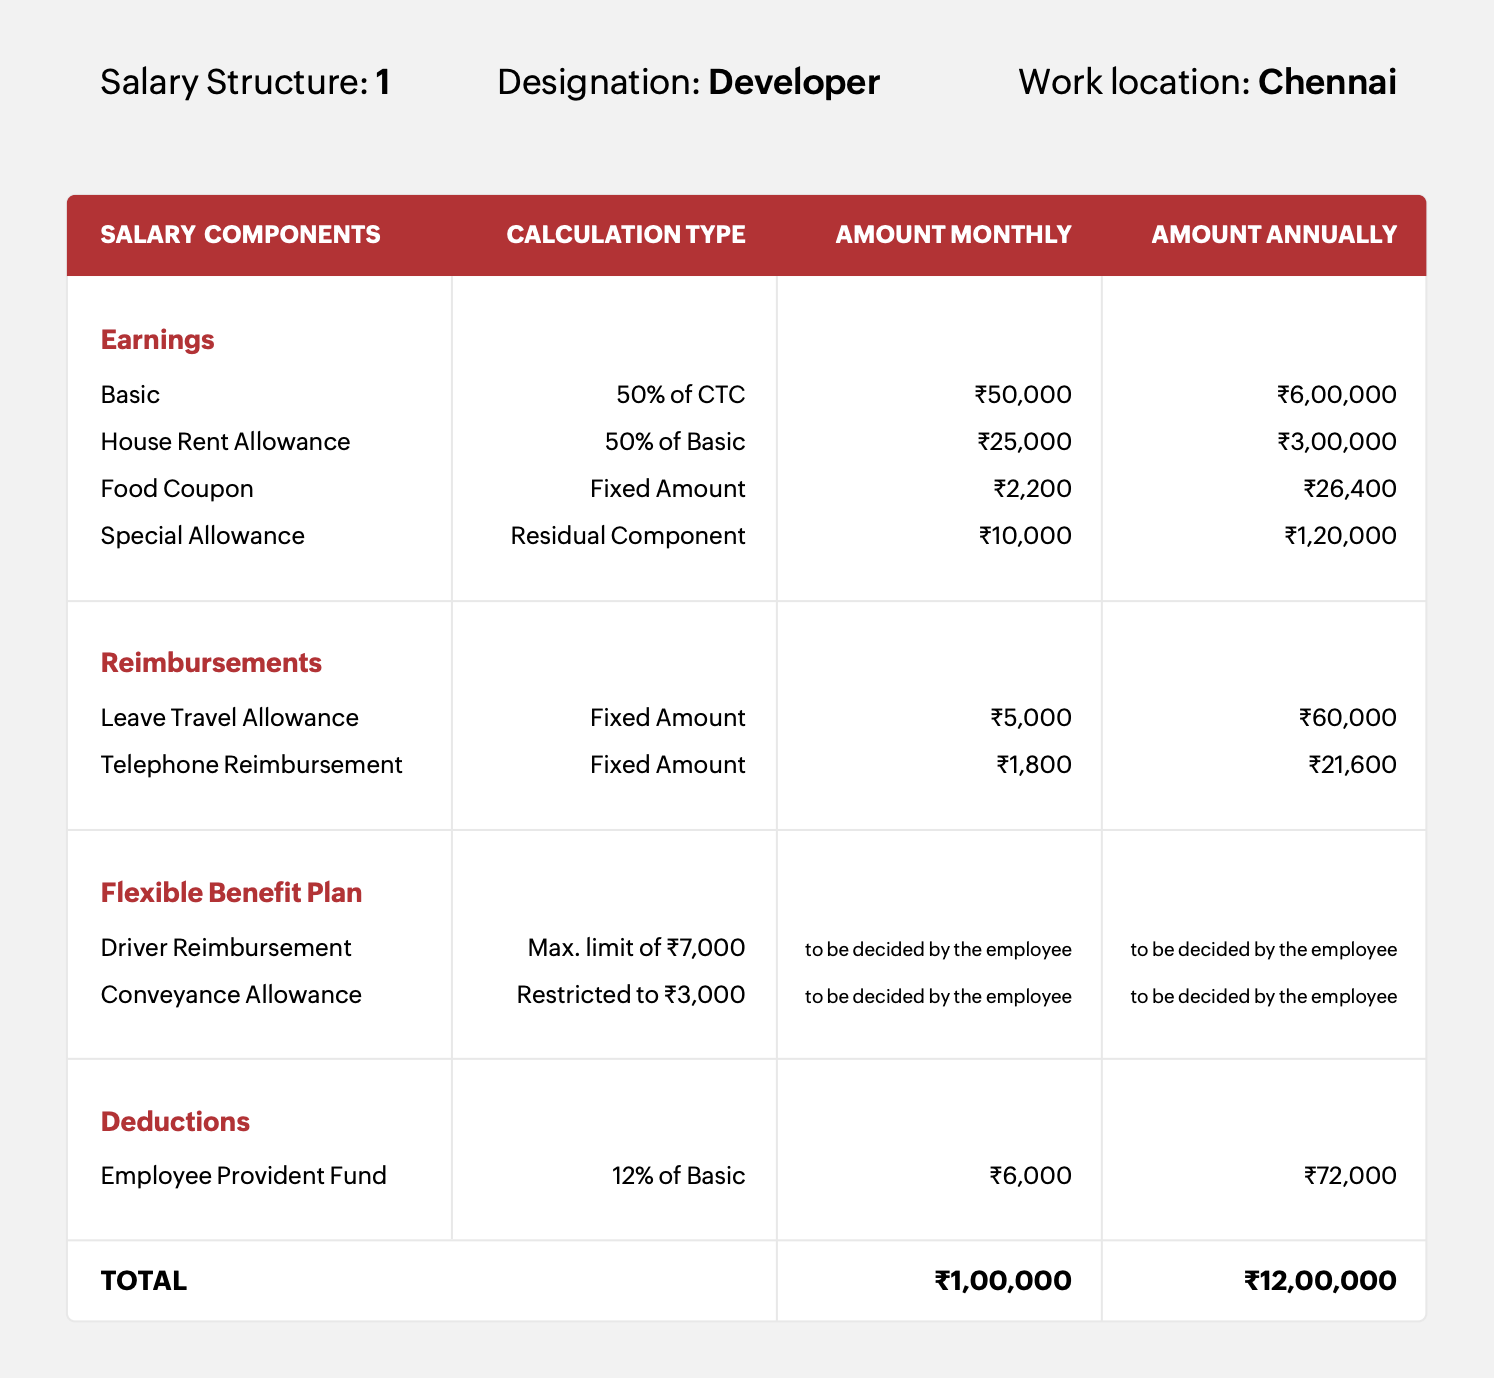Click the 'Designation: Developer' heading
Viewport: 1494px width, 1378px height.
click(x=689, y=82)
